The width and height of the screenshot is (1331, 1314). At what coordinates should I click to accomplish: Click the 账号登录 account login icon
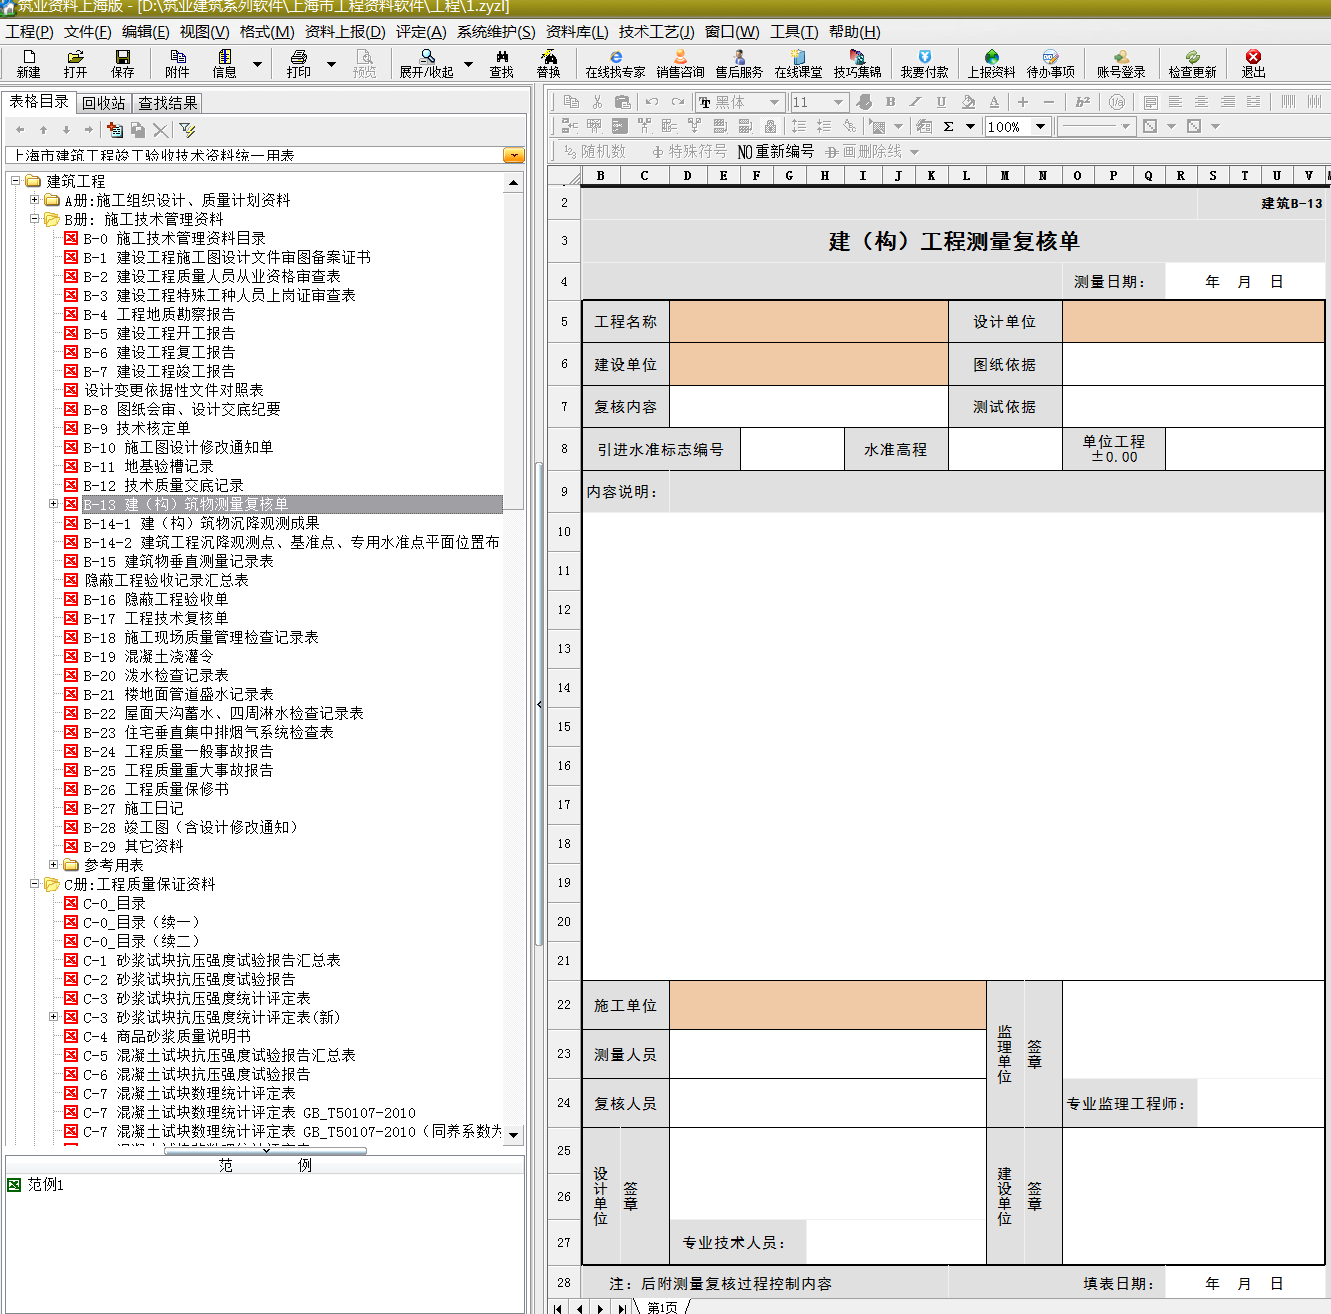[1122, 64]
